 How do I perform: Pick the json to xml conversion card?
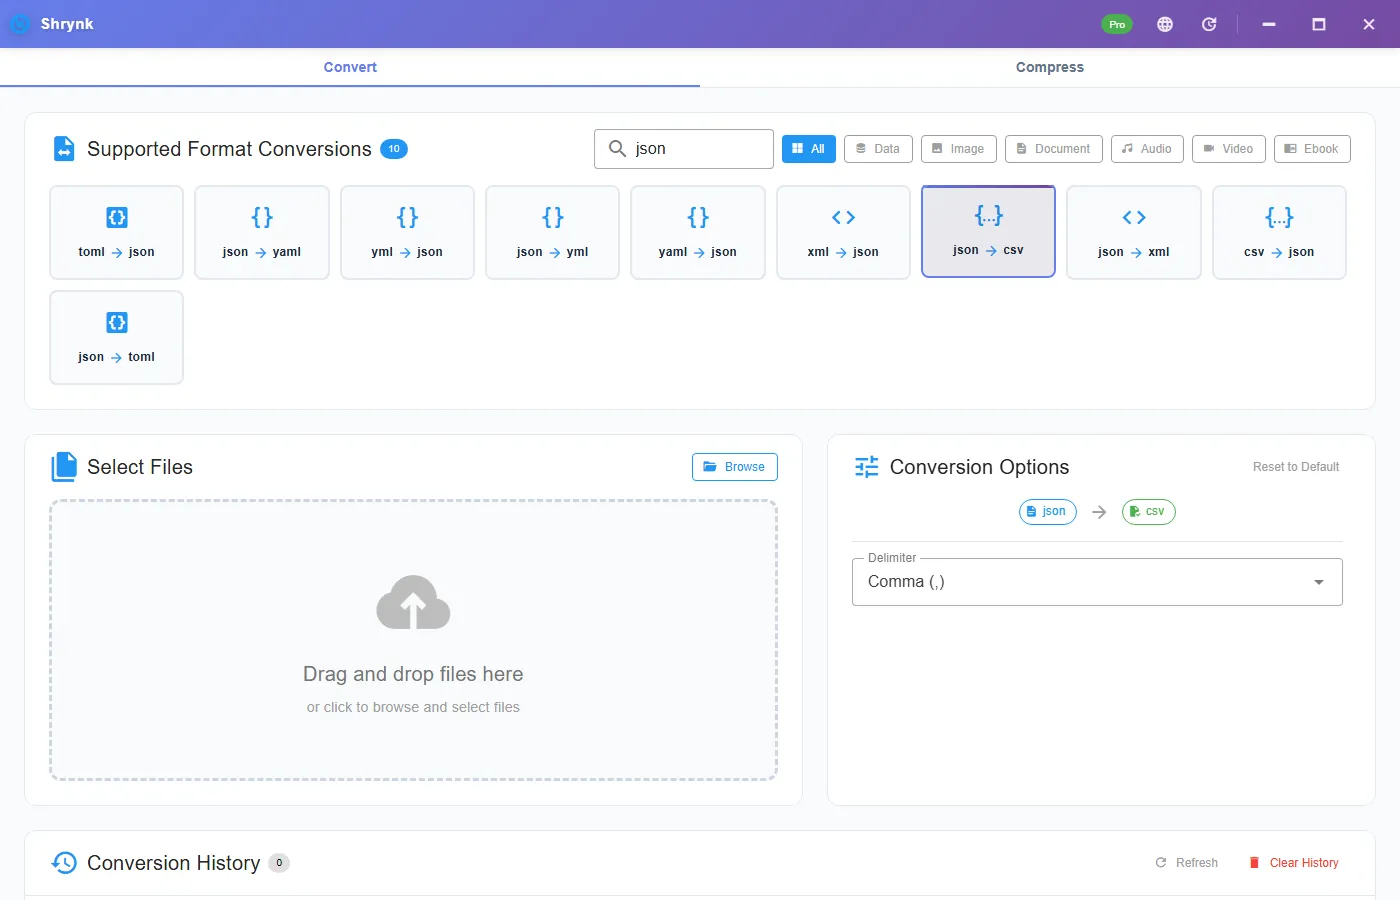point(1134,232)
